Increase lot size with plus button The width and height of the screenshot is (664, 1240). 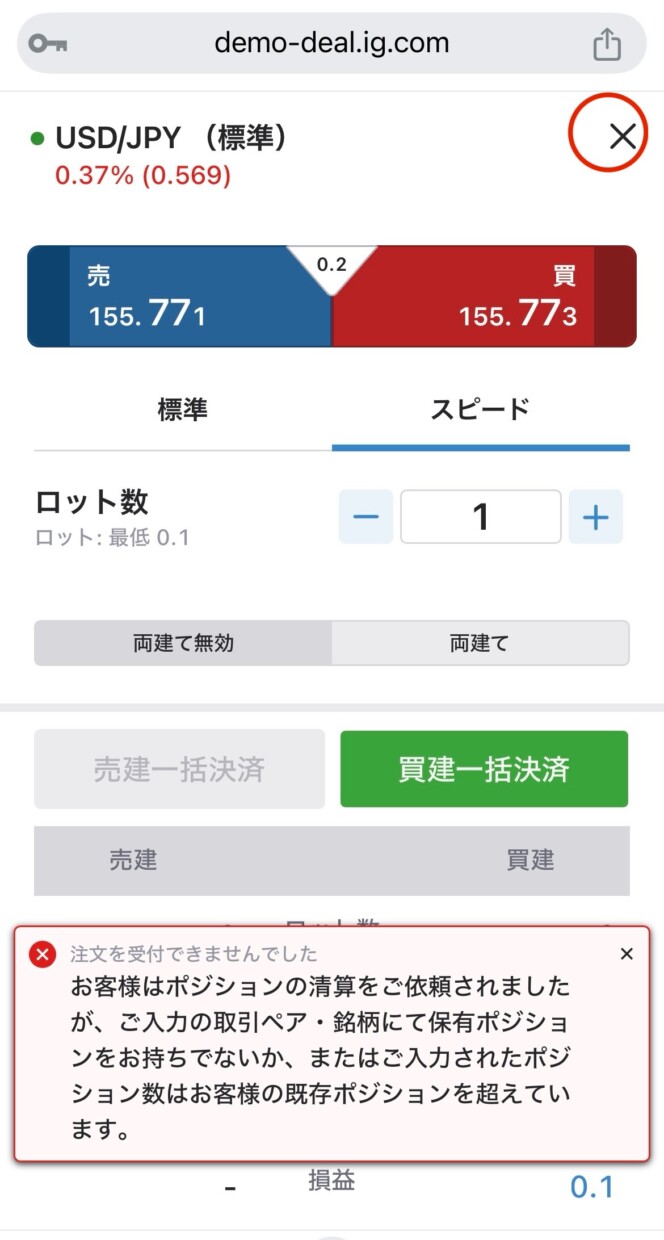coord(596,517)
